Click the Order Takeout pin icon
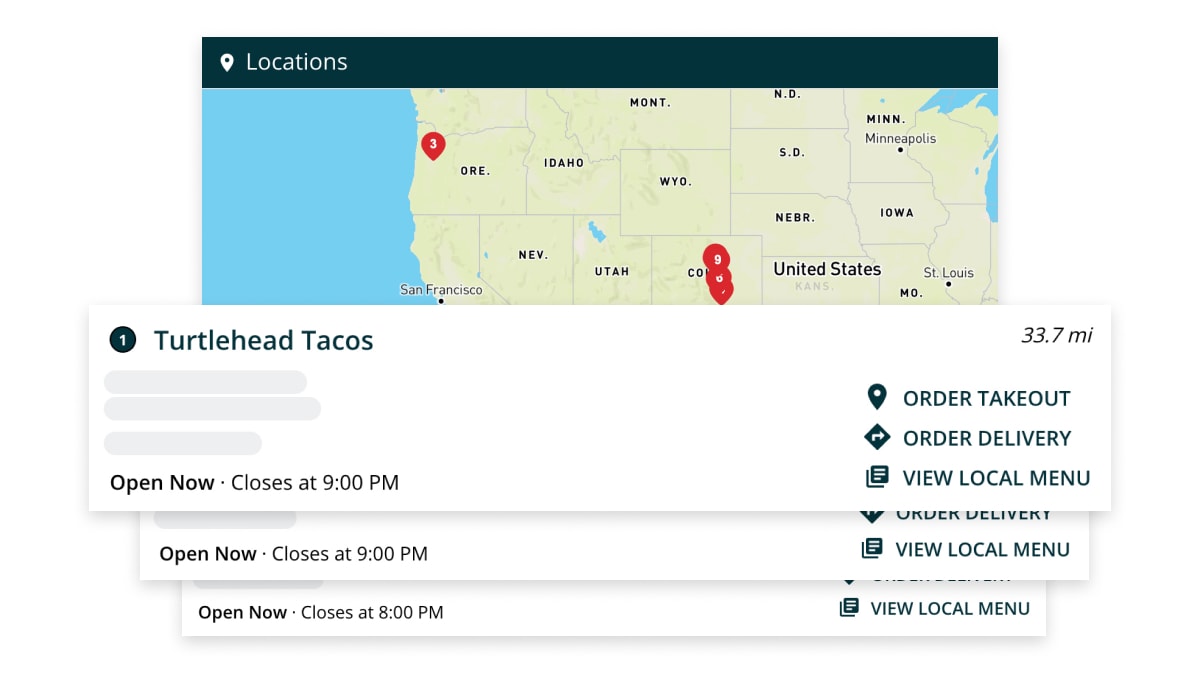The height and width of the screenshot is (675, 1200). coord(877,398)
